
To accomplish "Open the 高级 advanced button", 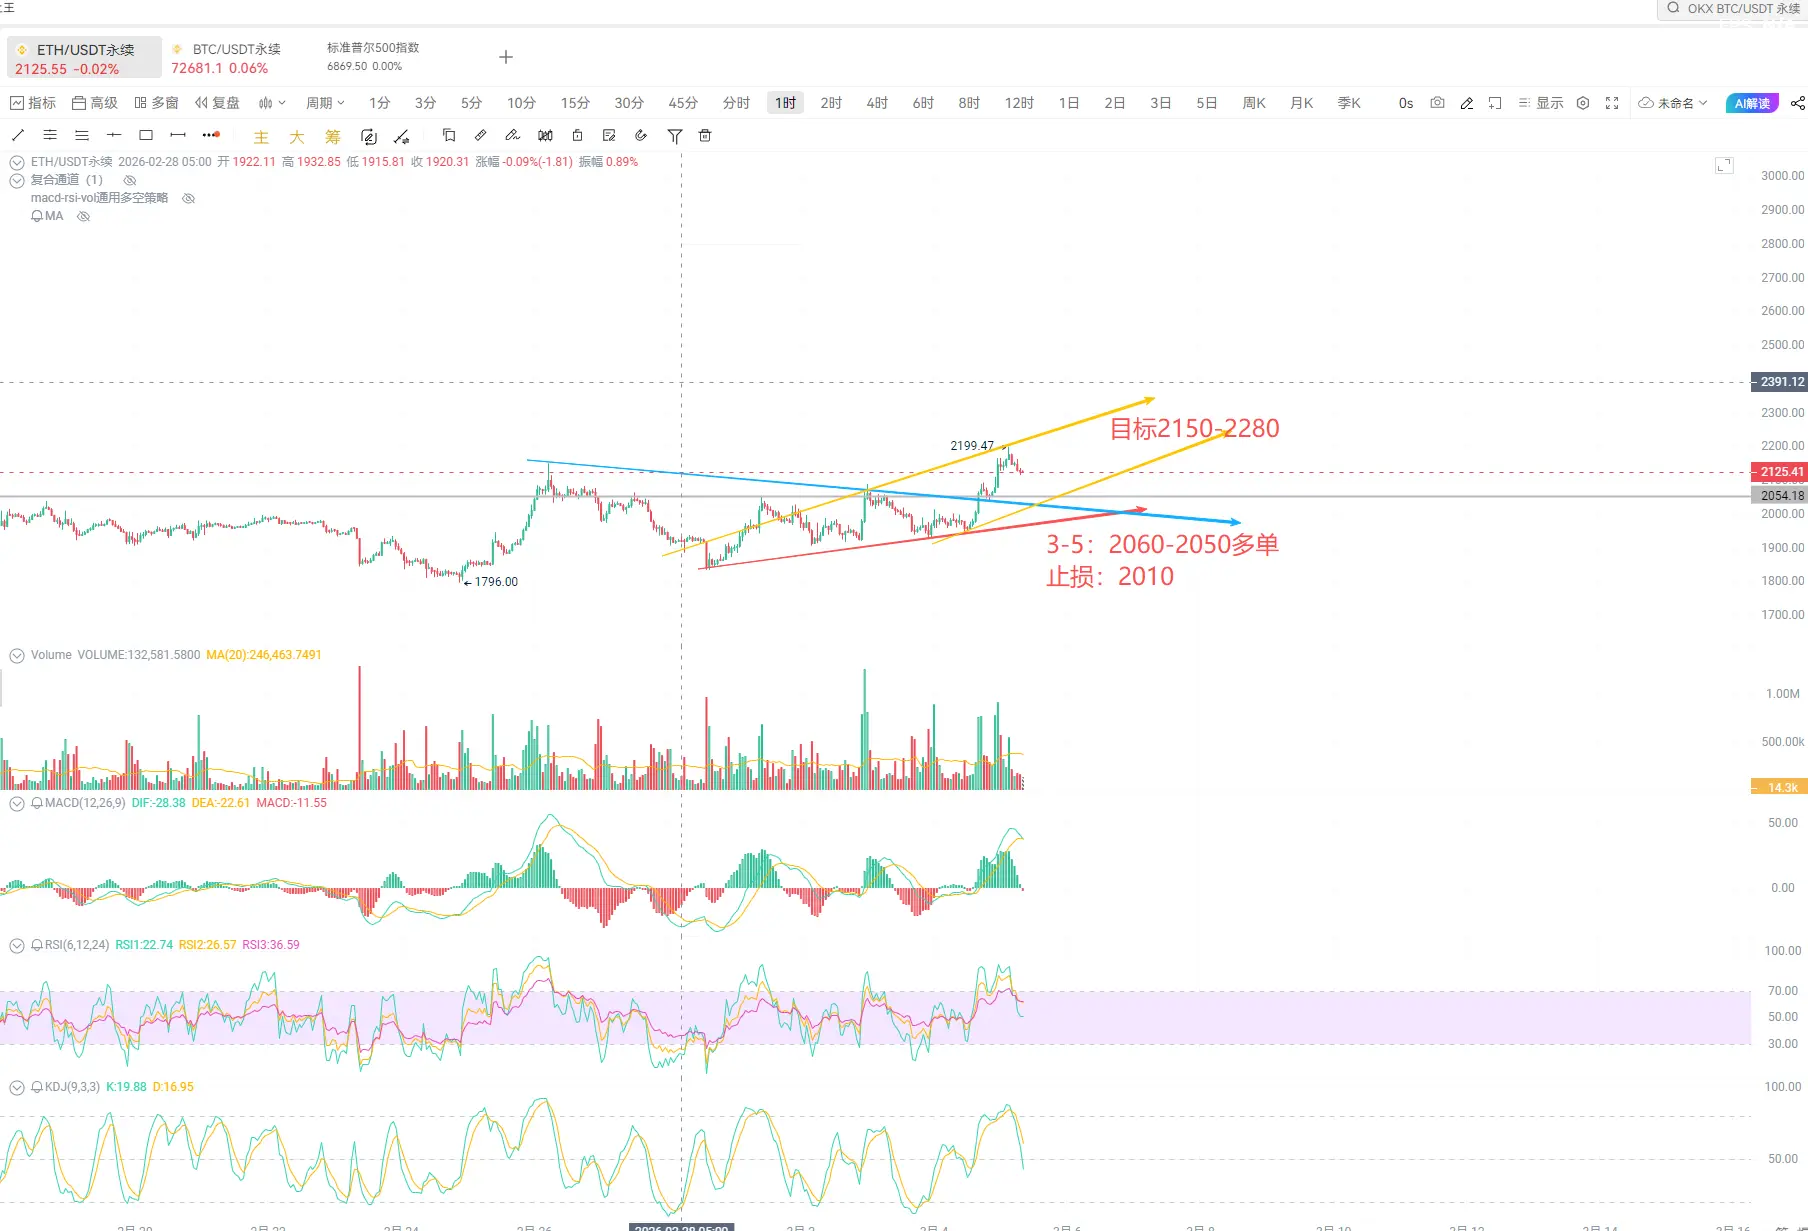I will [x=95, y=103].
